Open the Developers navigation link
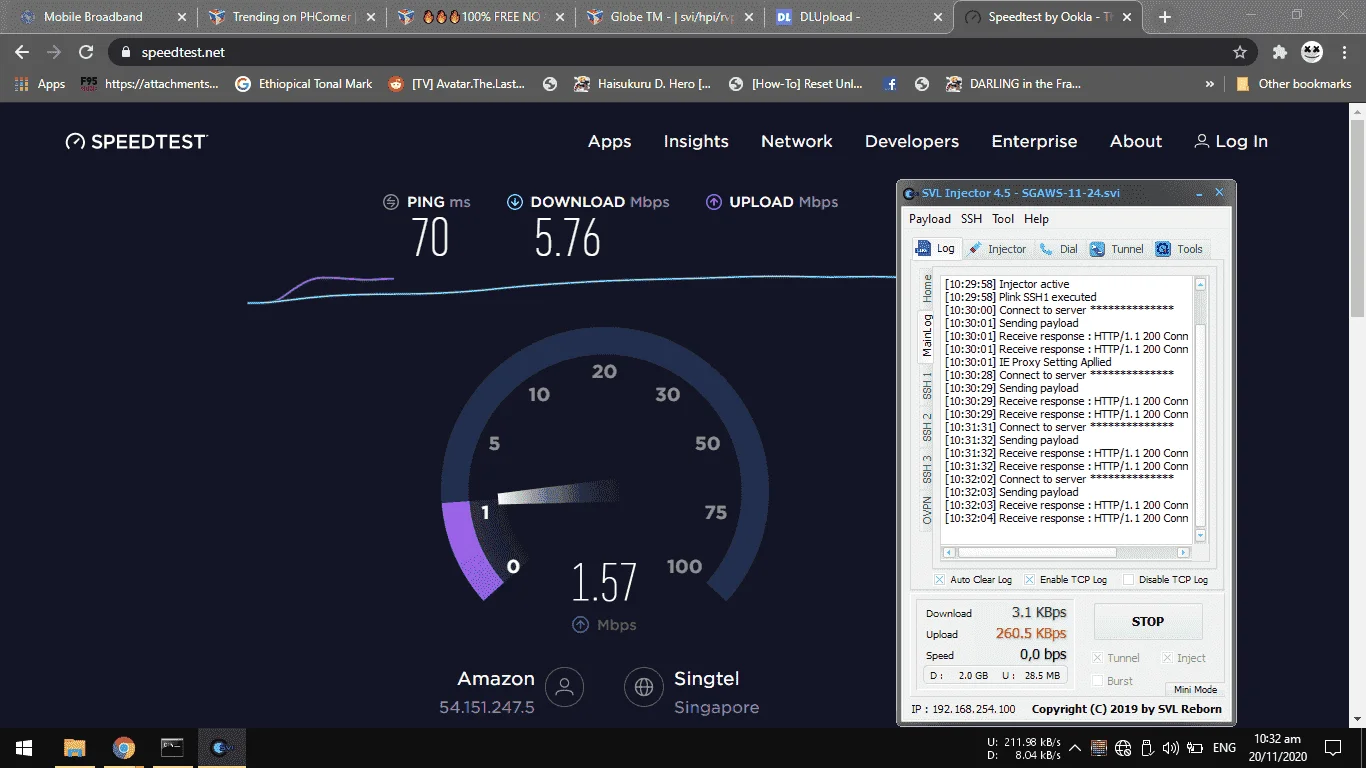 point(912,141)
